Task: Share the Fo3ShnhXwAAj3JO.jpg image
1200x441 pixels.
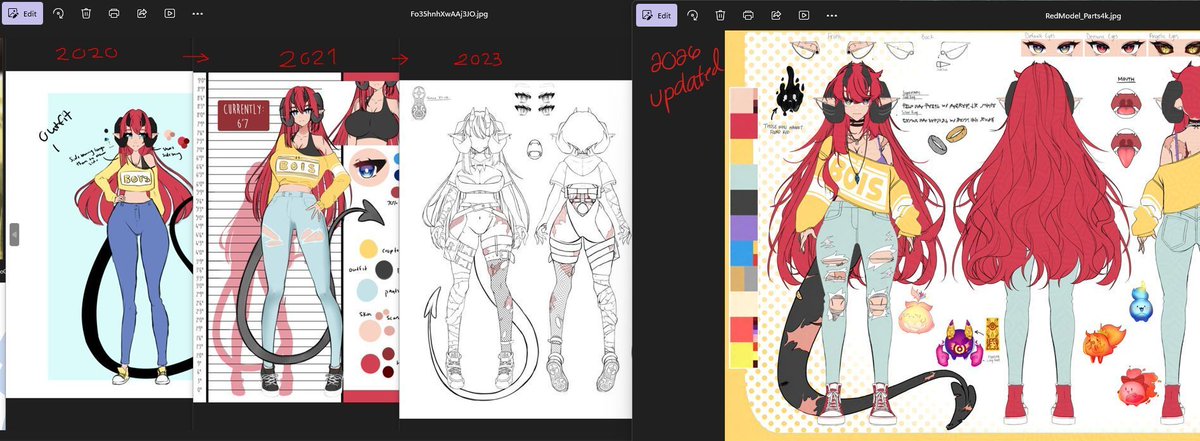Action: [x=142, y=15]
